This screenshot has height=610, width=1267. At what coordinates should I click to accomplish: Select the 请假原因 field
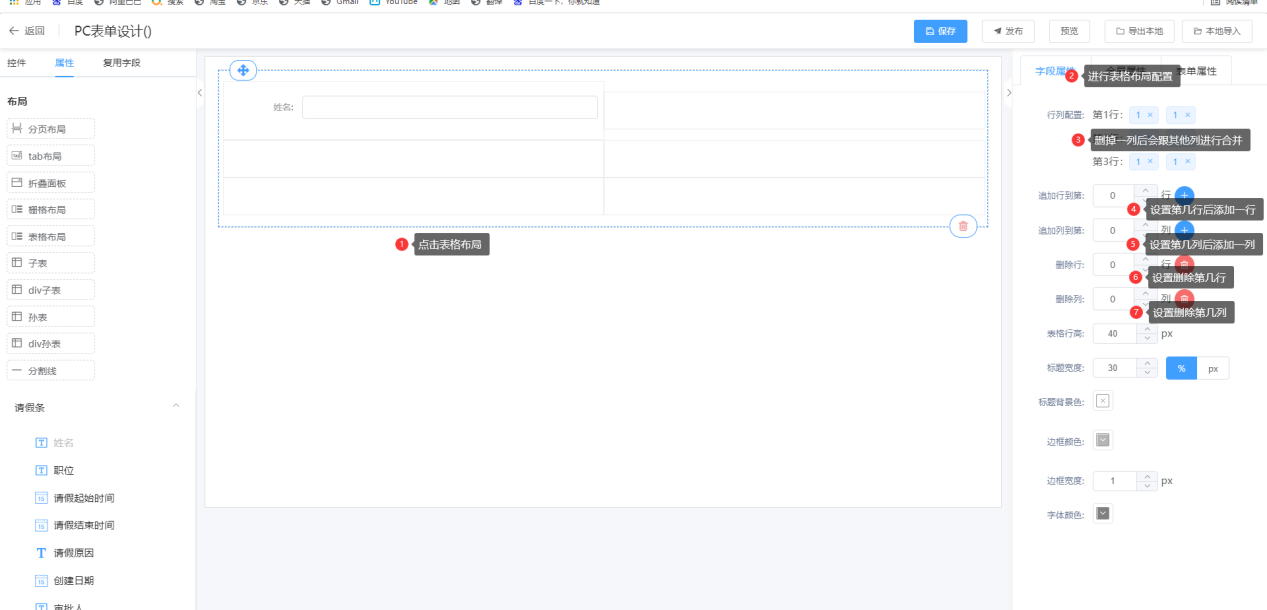point(65,553)
